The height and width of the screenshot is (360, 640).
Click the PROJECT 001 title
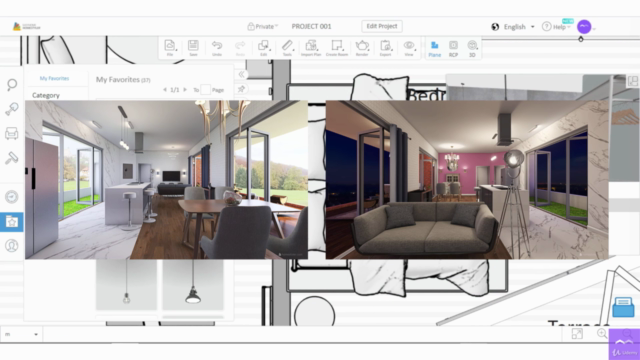(311, 27)
